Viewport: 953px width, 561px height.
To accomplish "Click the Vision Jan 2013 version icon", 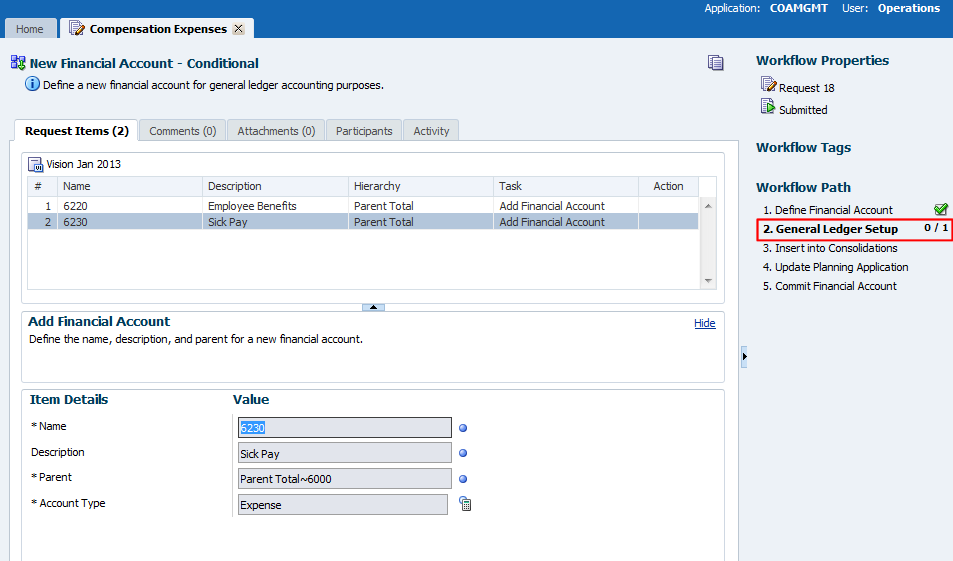I will [x=36, y=164].
